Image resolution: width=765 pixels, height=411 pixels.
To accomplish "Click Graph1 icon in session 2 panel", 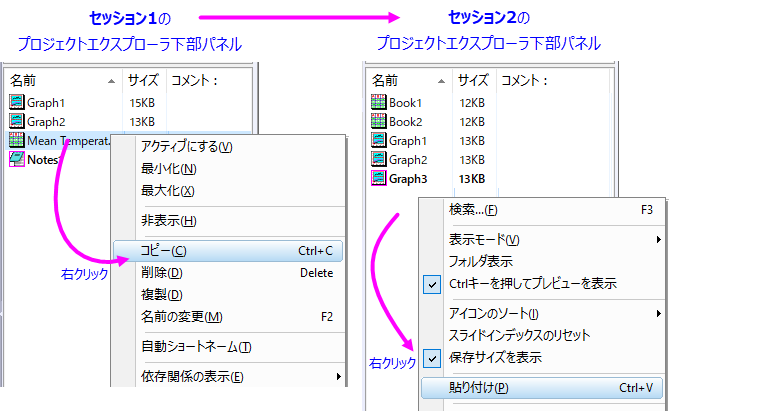I will click(379, 141).
